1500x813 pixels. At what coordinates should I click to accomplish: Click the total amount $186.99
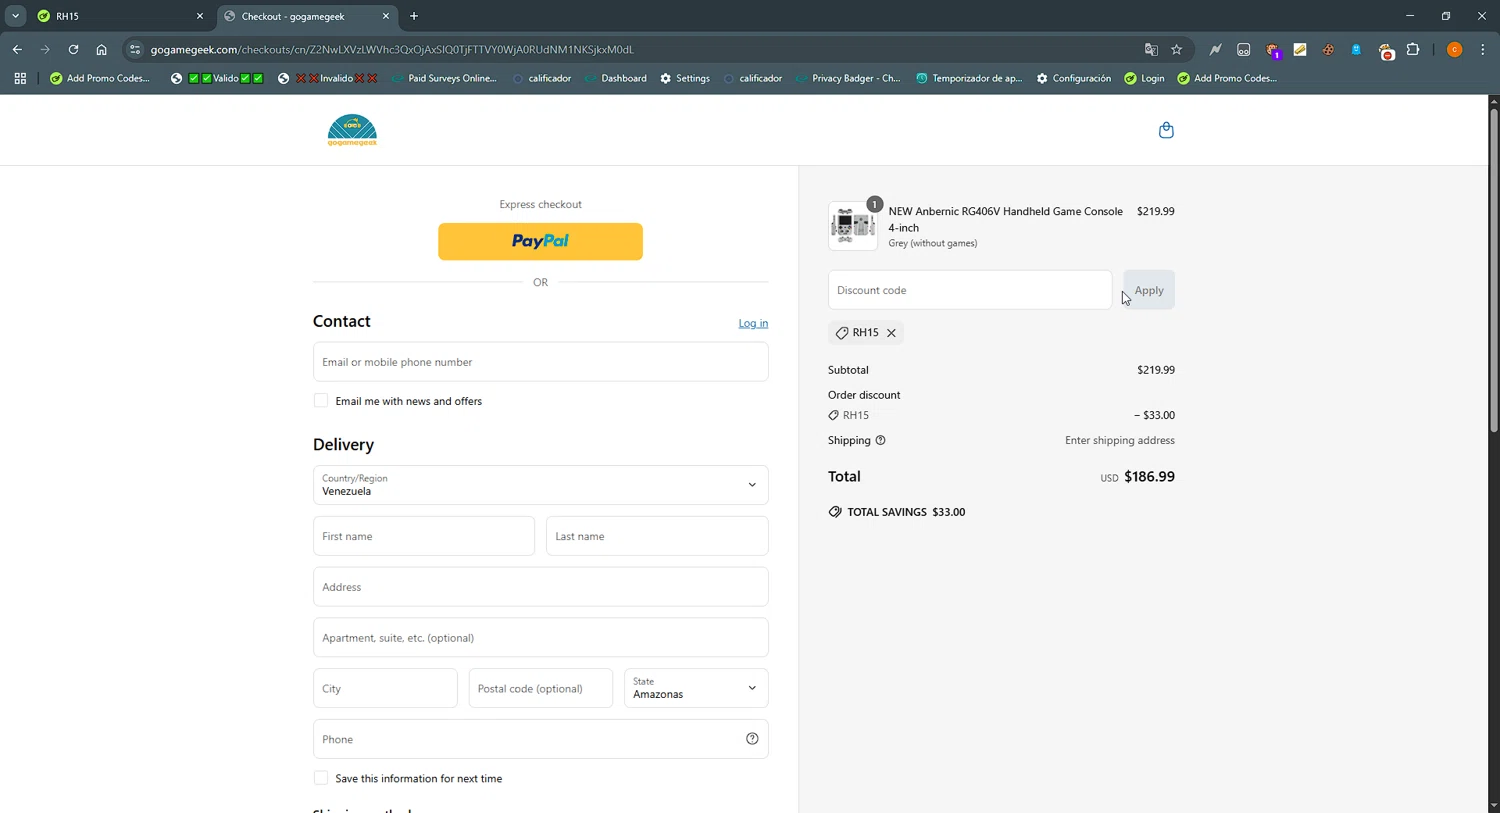[x=1149, y=477]
